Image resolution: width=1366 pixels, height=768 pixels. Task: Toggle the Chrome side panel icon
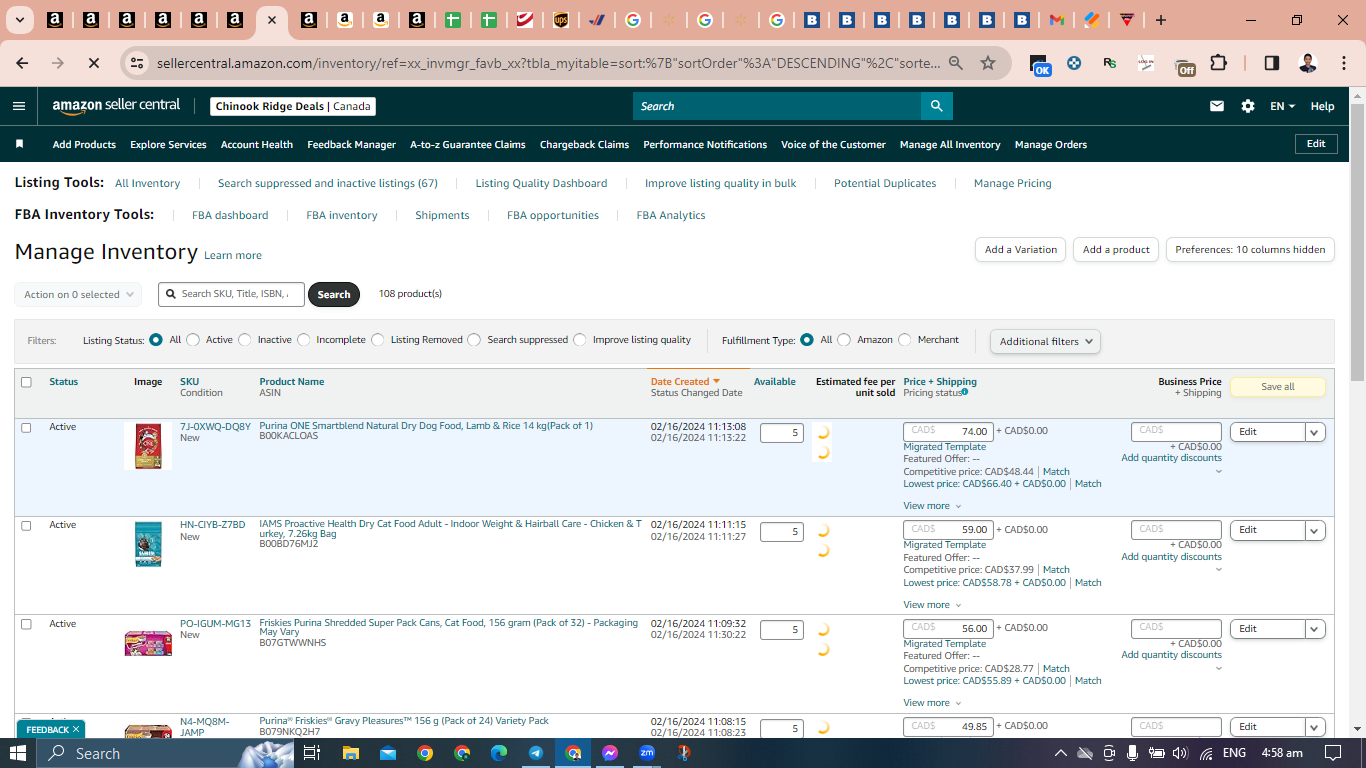point(1271,63)
